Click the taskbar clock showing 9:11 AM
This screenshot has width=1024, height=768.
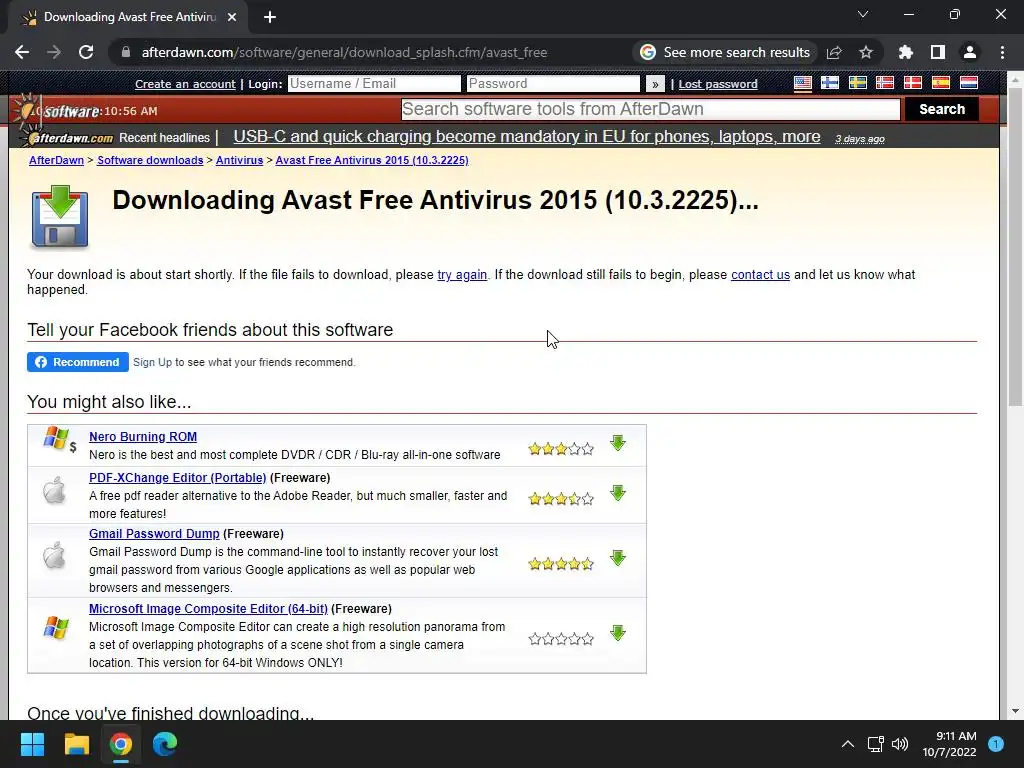click(949, 744)
